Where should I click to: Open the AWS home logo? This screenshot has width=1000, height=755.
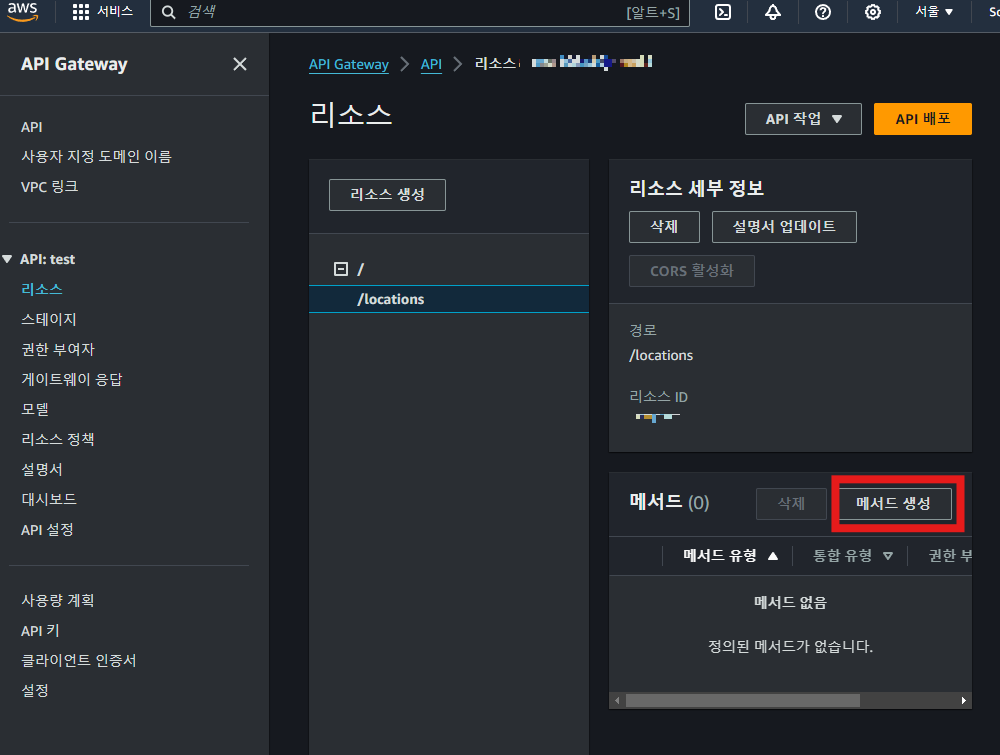point(23,11)
